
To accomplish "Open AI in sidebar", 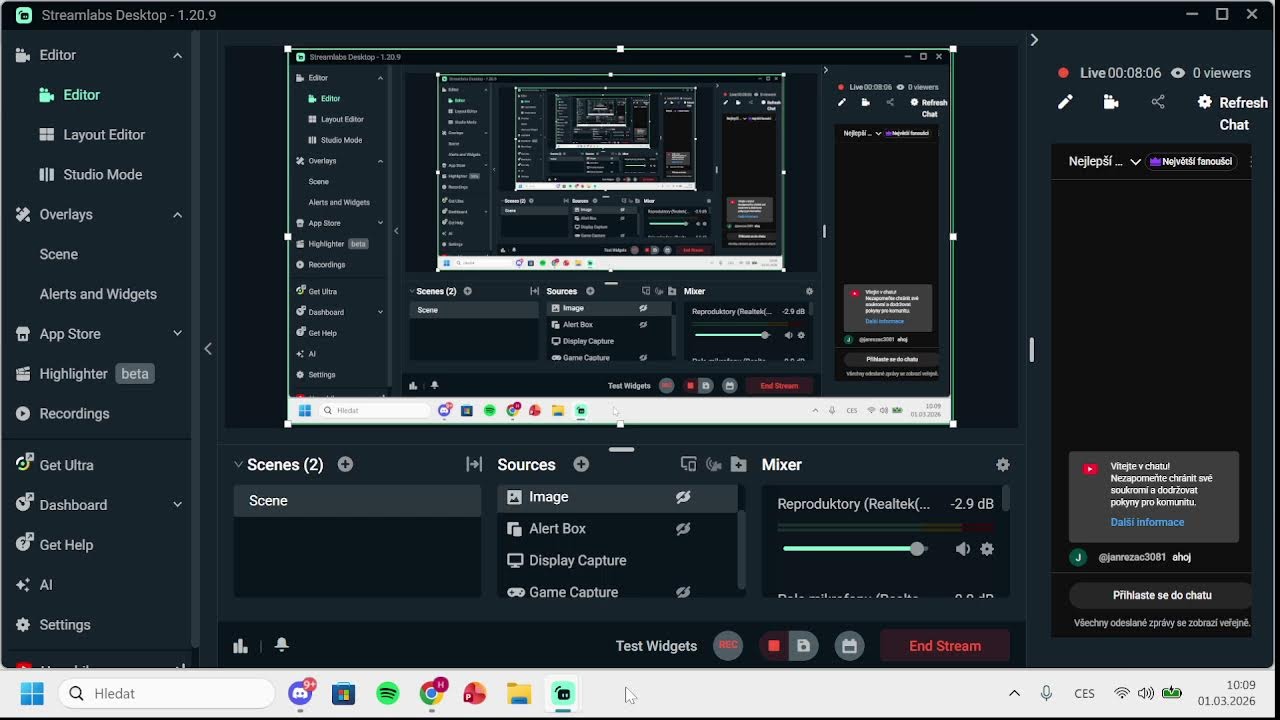I will [x=33, y=585].
